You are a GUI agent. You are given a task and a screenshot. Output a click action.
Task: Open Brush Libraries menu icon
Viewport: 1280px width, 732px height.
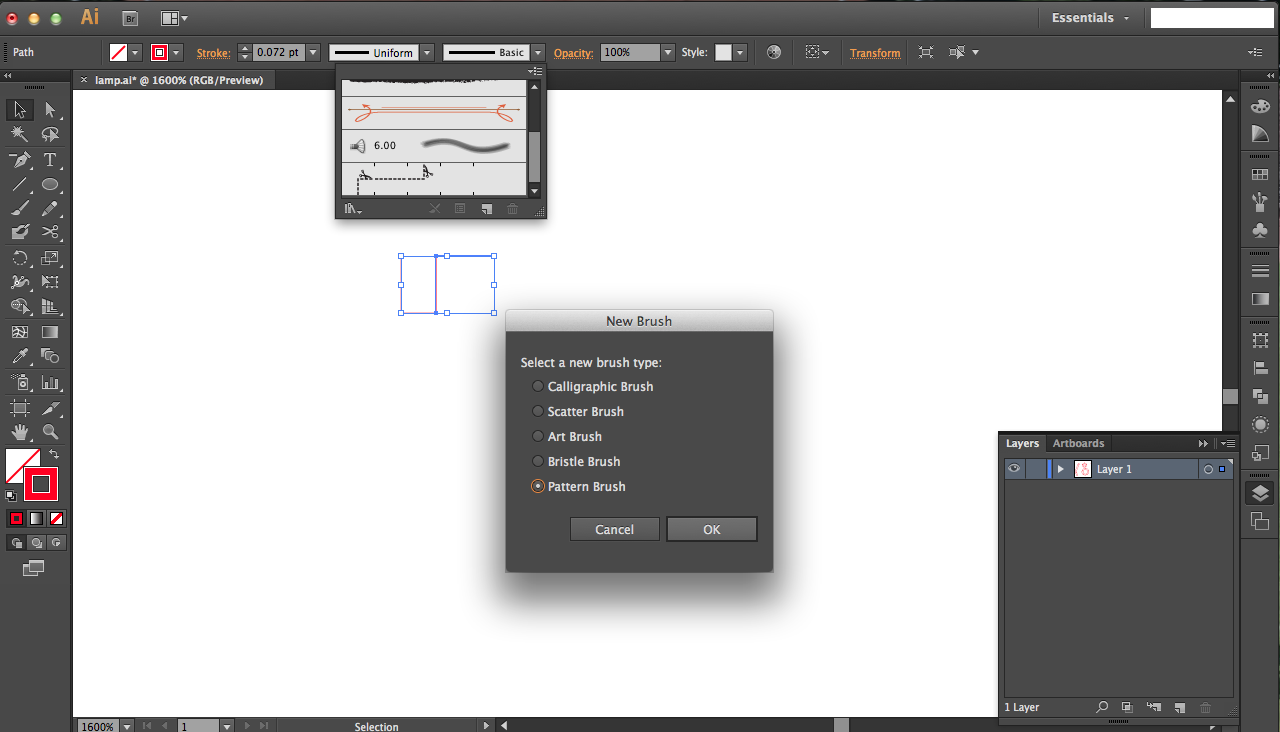pyautogui.click(x=352, y=209)
